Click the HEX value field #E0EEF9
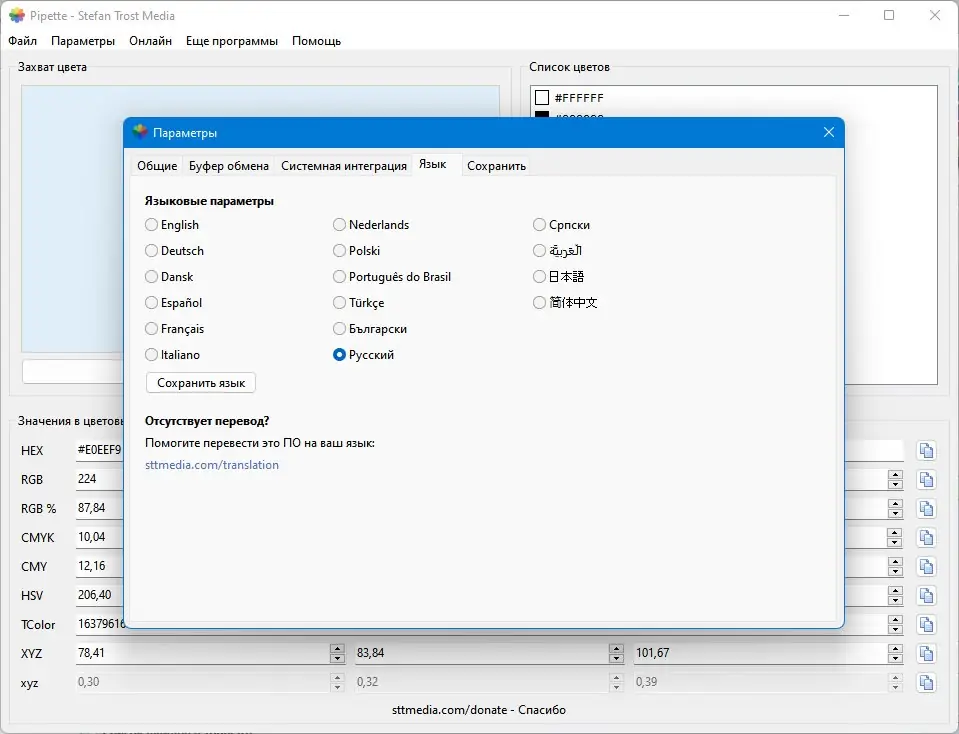 [100, 450]
